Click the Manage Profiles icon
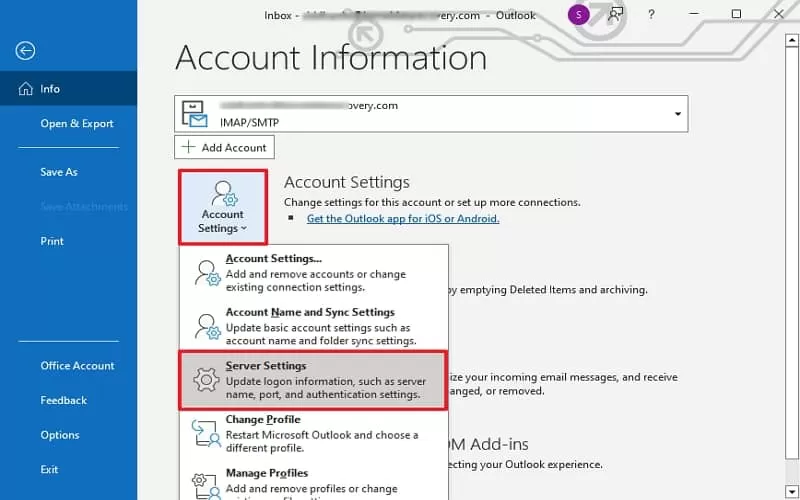800x500 pixels. pyautogui.click(x=206, y=486)
